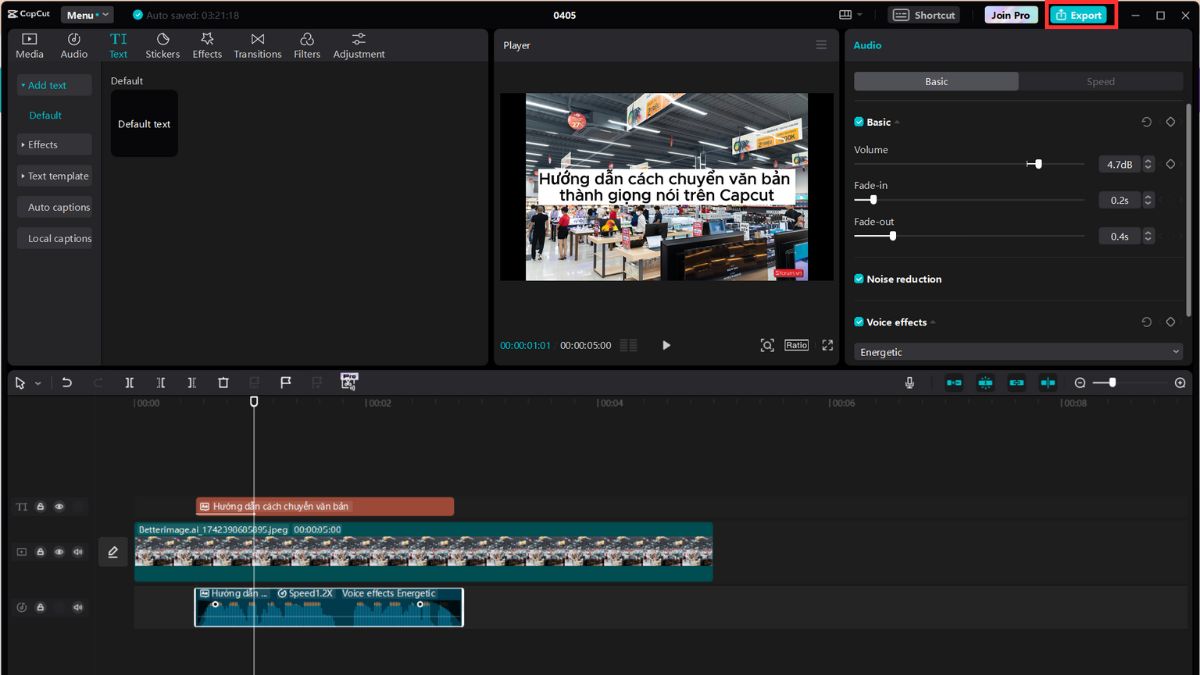Open the Adjustment panel
Viewport: 1200px width, 675px height.
coord(359,46)
